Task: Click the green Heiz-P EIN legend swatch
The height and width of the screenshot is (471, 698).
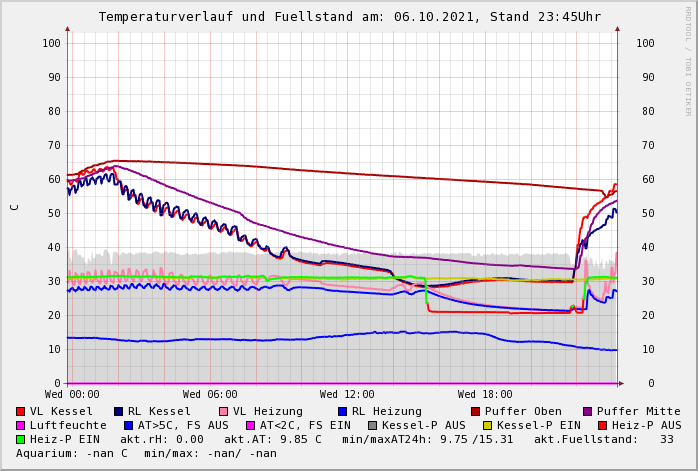Action: [20, 439]
